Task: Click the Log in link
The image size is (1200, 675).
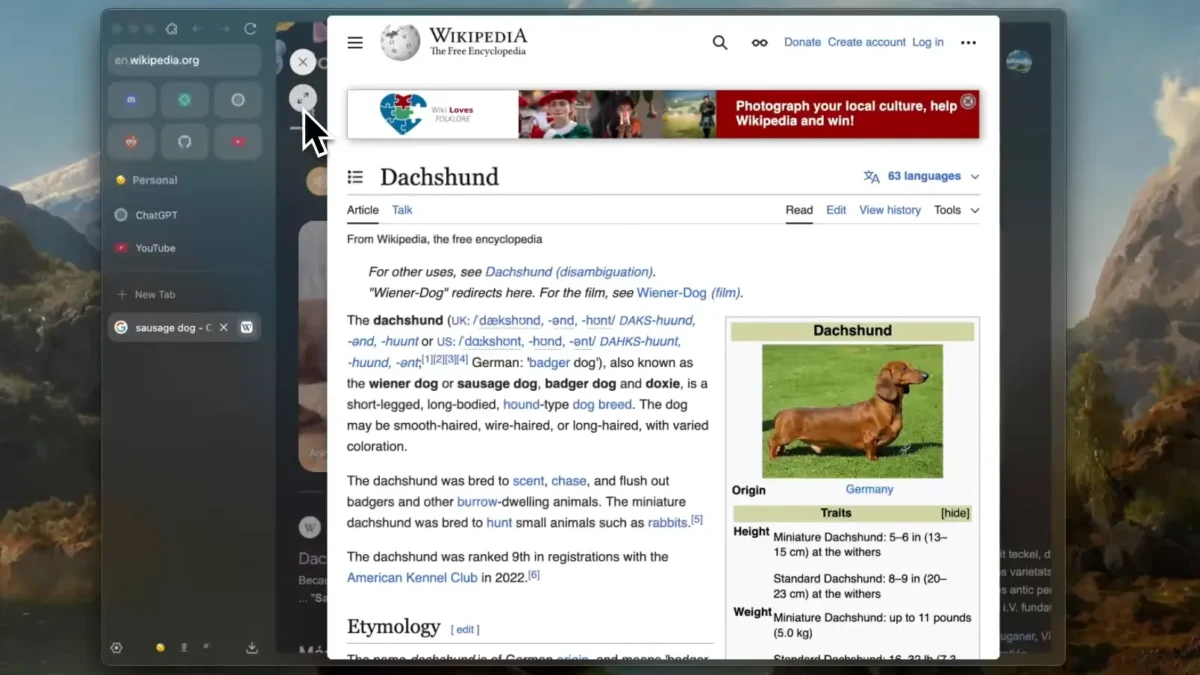Action: coord(928,42)
